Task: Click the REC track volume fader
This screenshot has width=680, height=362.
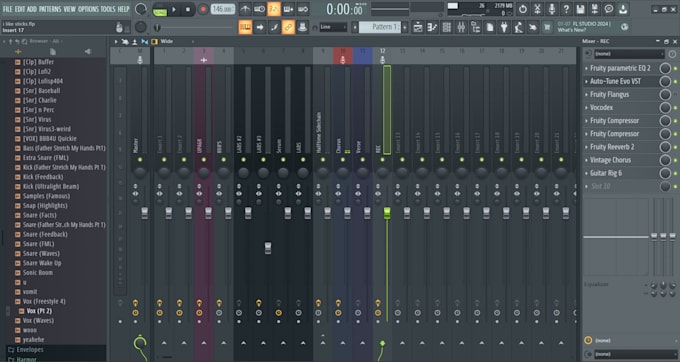Action: coord(387,212)
